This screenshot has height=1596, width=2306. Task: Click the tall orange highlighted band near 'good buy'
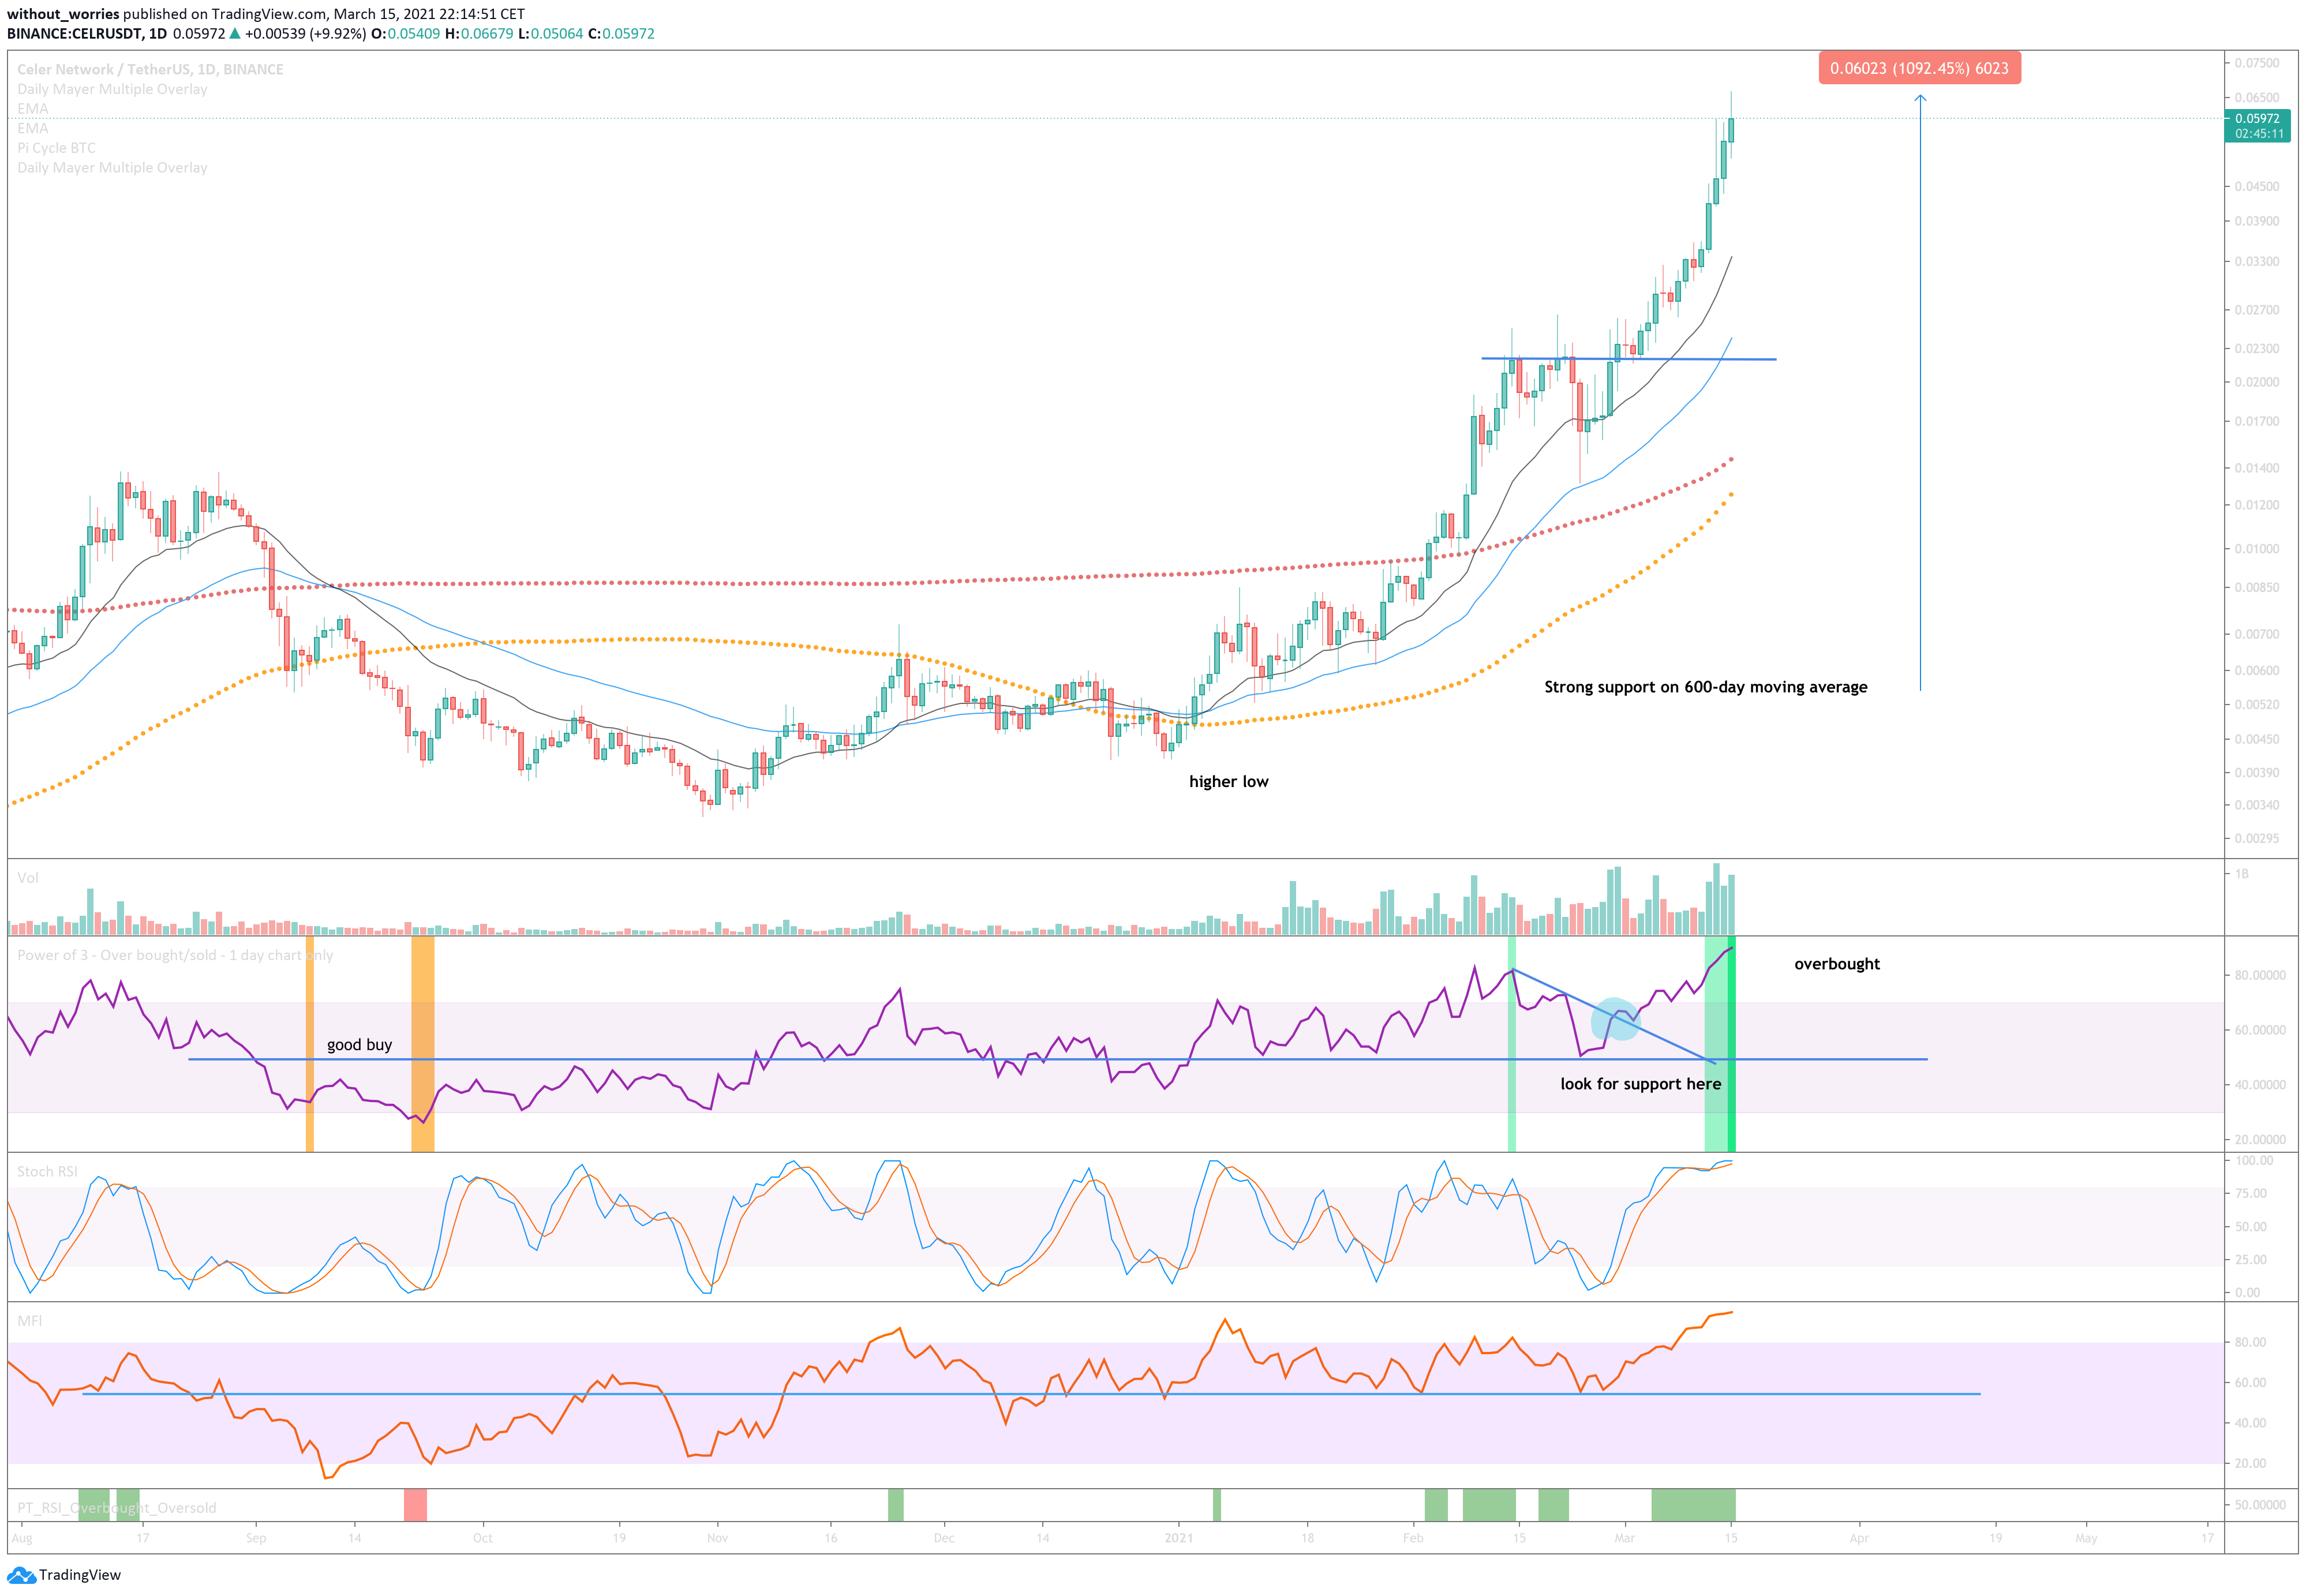tap(422, 1043)
